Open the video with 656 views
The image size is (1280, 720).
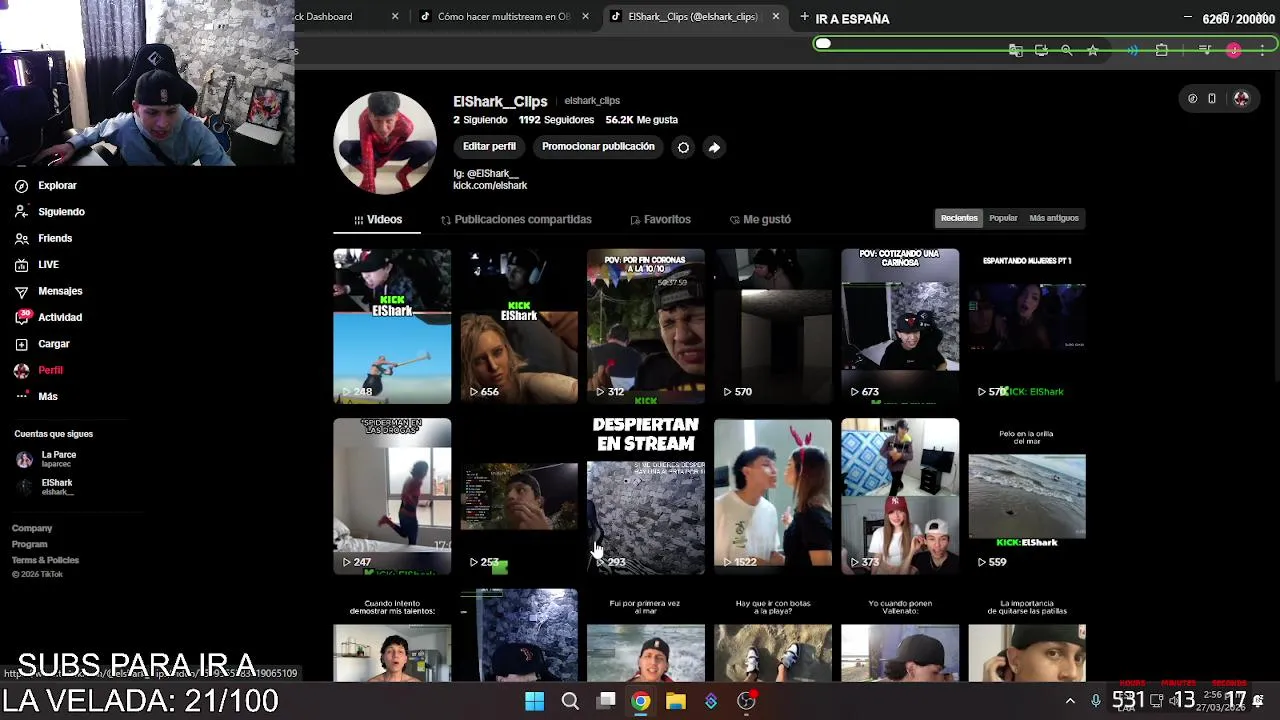519,326
